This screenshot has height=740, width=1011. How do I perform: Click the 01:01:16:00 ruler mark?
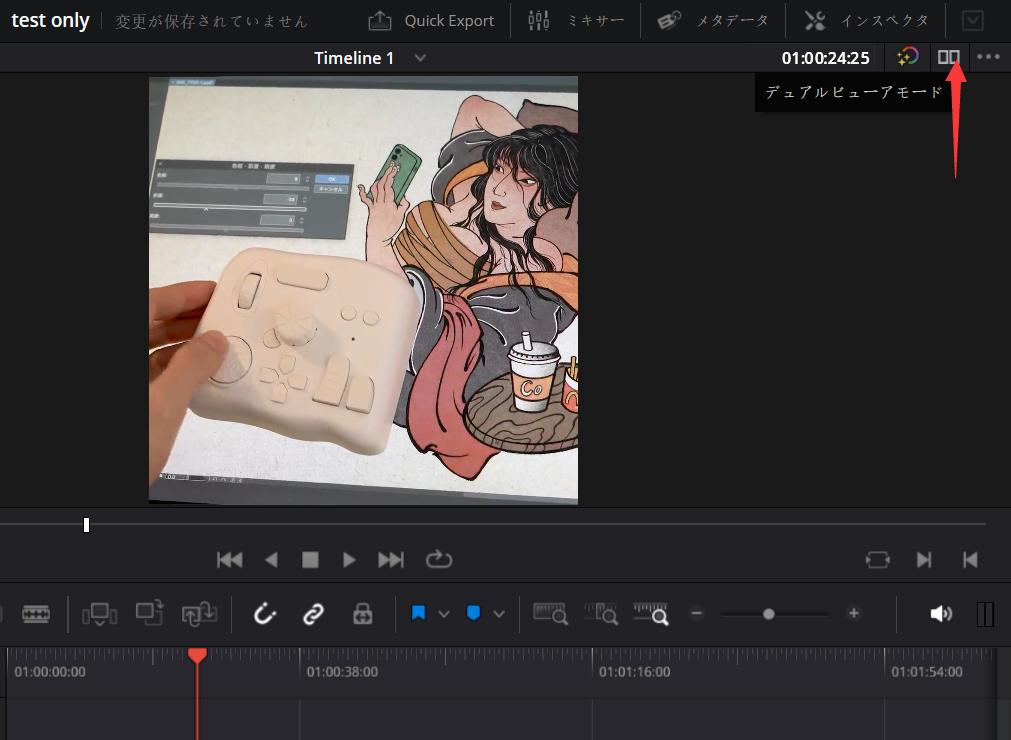pyautogui.click(x=634, y=672)
